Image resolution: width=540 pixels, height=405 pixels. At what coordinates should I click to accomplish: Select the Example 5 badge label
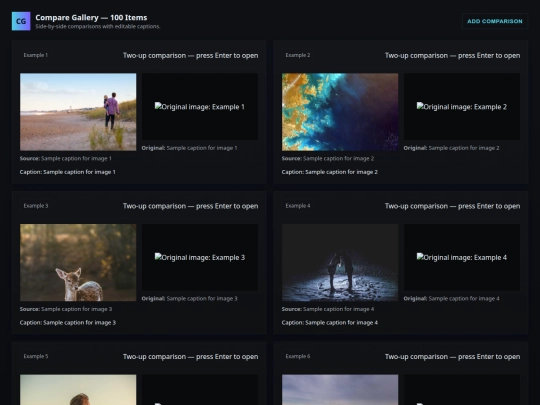click(x=36, y=356)
